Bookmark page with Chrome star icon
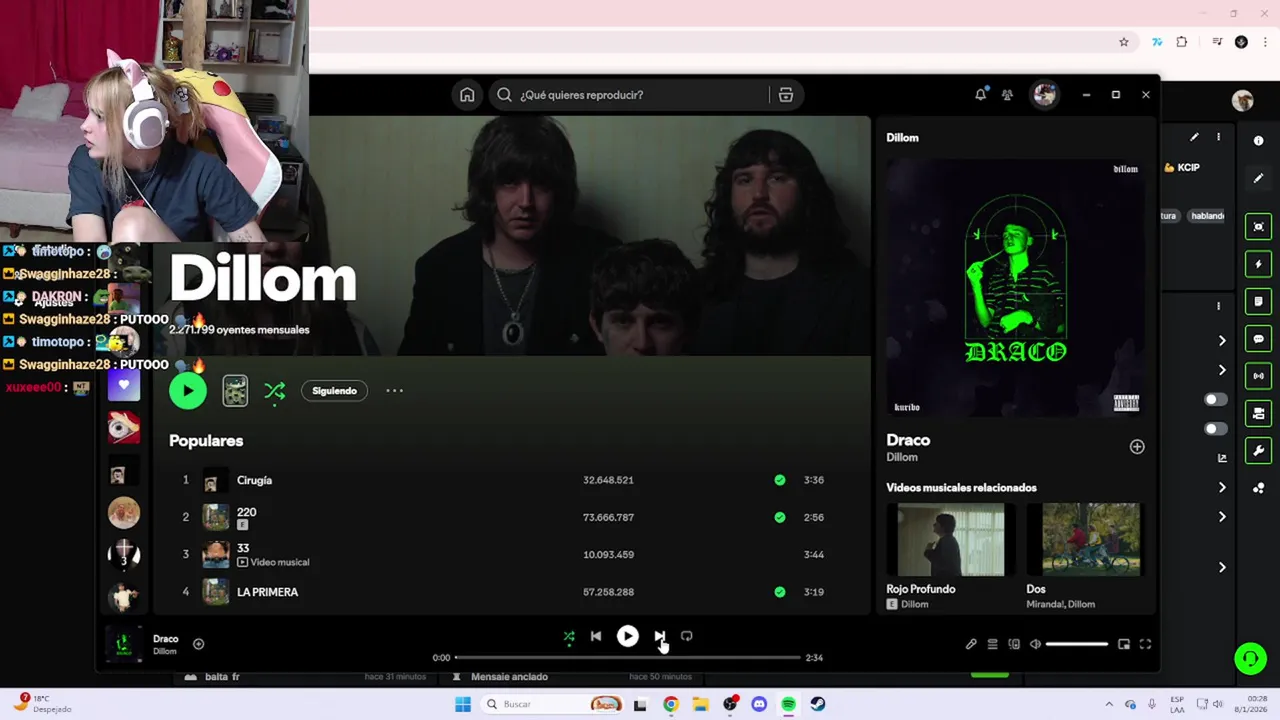1280x720 pixels. pos(1124,42)
